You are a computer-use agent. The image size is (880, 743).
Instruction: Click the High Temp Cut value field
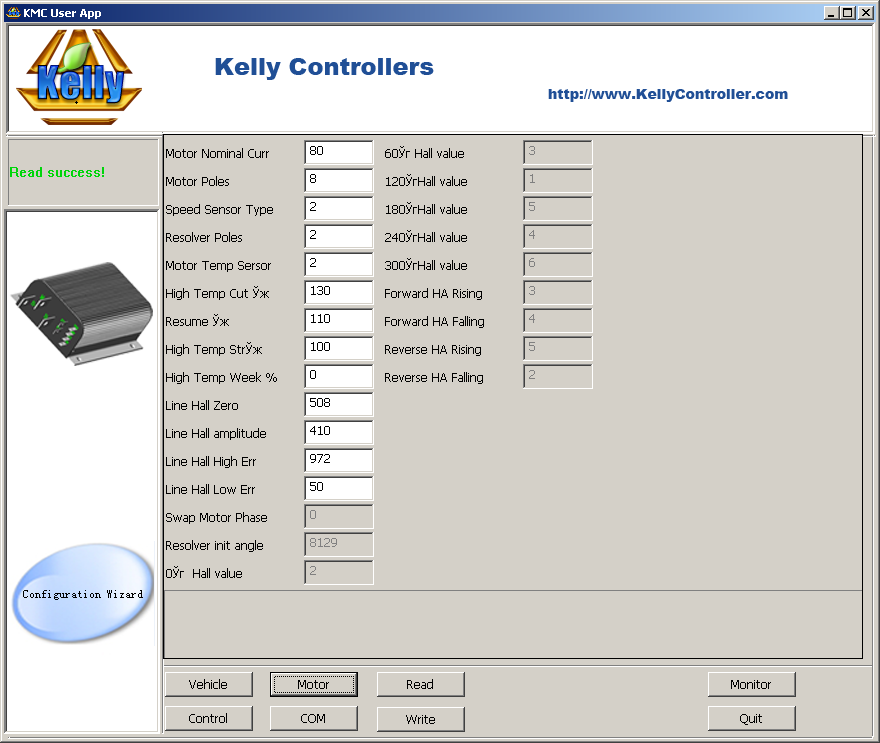pos(338,293)
